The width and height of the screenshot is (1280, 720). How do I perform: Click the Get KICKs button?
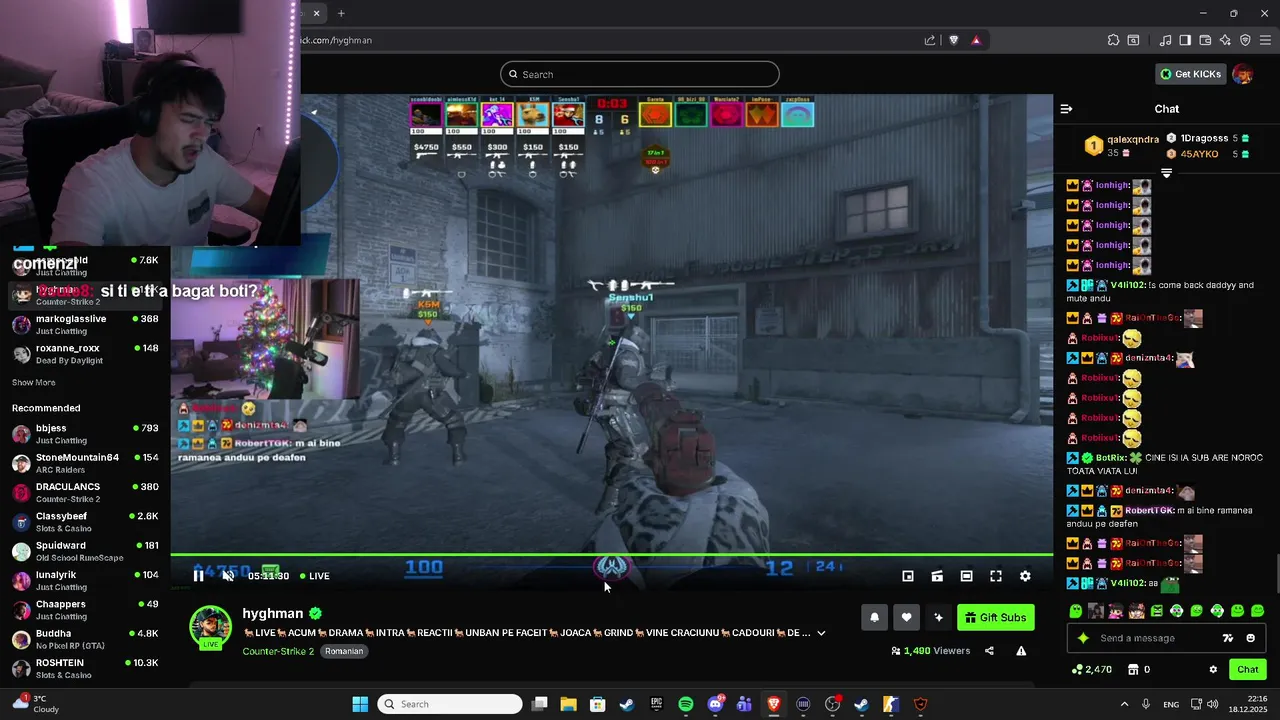click(1190, 74)
